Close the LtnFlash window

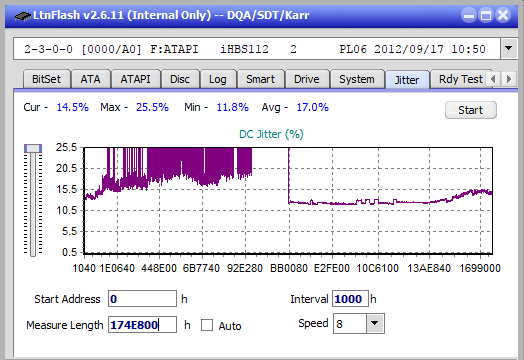coord(503,15)
